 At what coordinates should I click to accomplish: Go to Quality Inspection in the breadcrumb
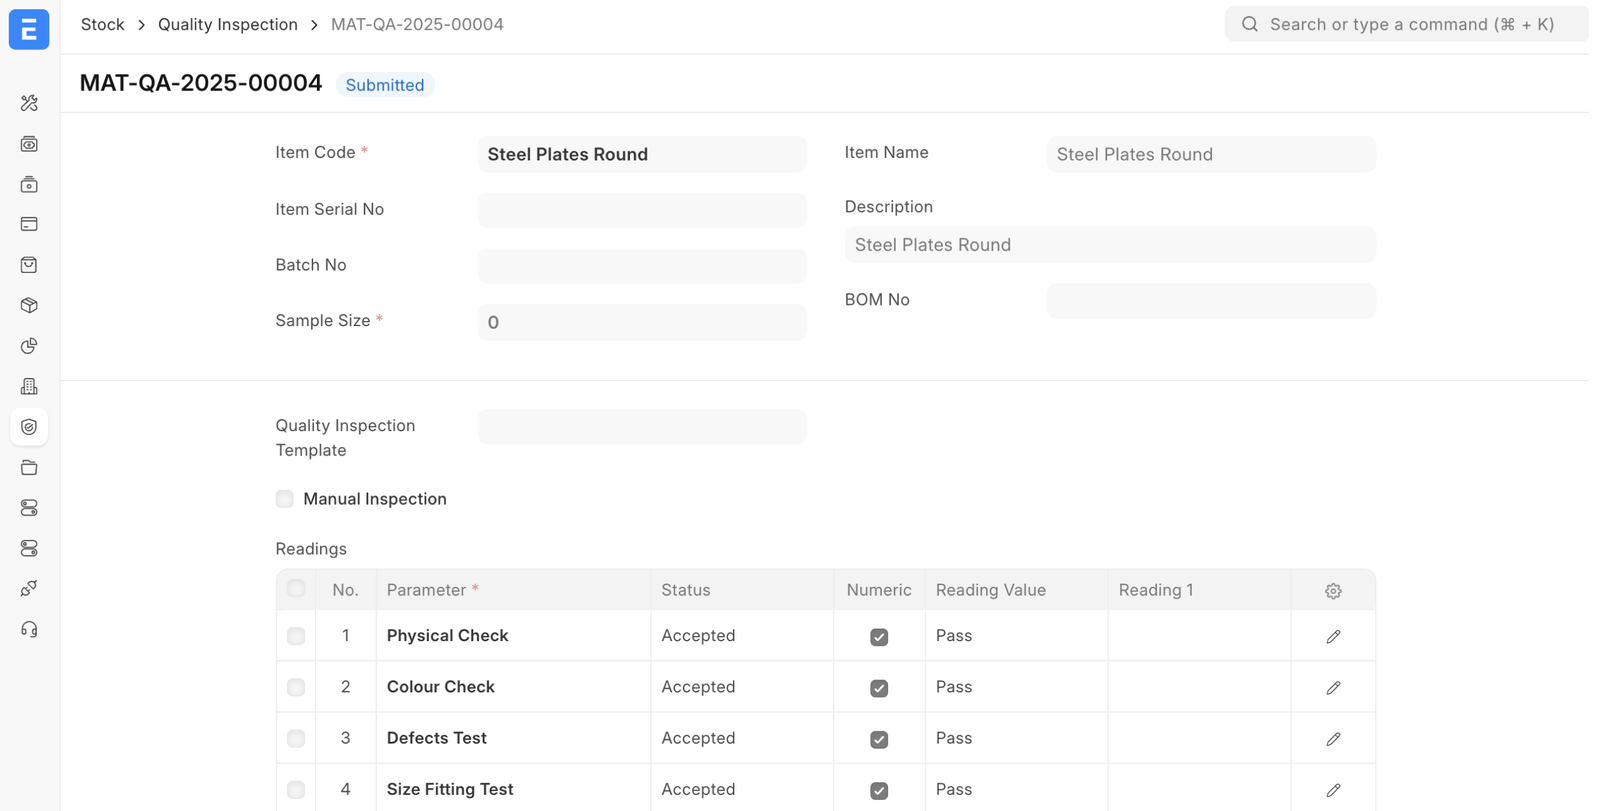click(x=227, y=24)
